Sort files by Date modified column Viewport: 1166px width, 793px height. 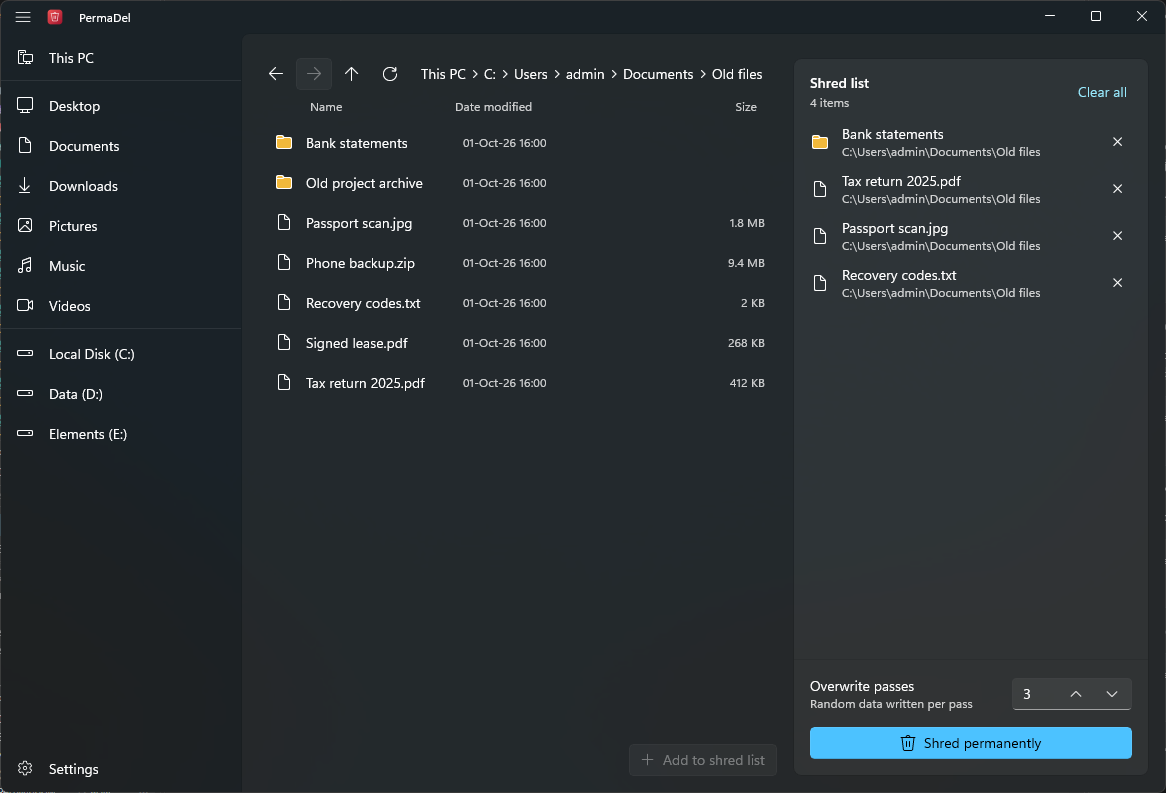pyautogui.click(x=493, y=107)
